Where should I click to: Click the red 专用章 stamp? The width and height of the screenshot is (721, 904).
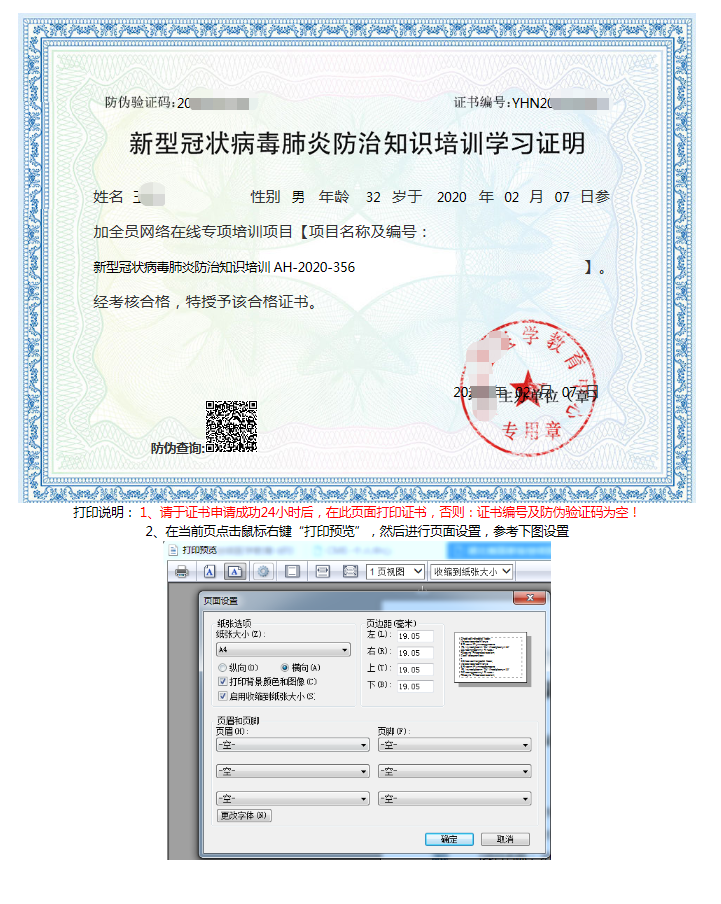pyautogui.click(x=529, y=388)
